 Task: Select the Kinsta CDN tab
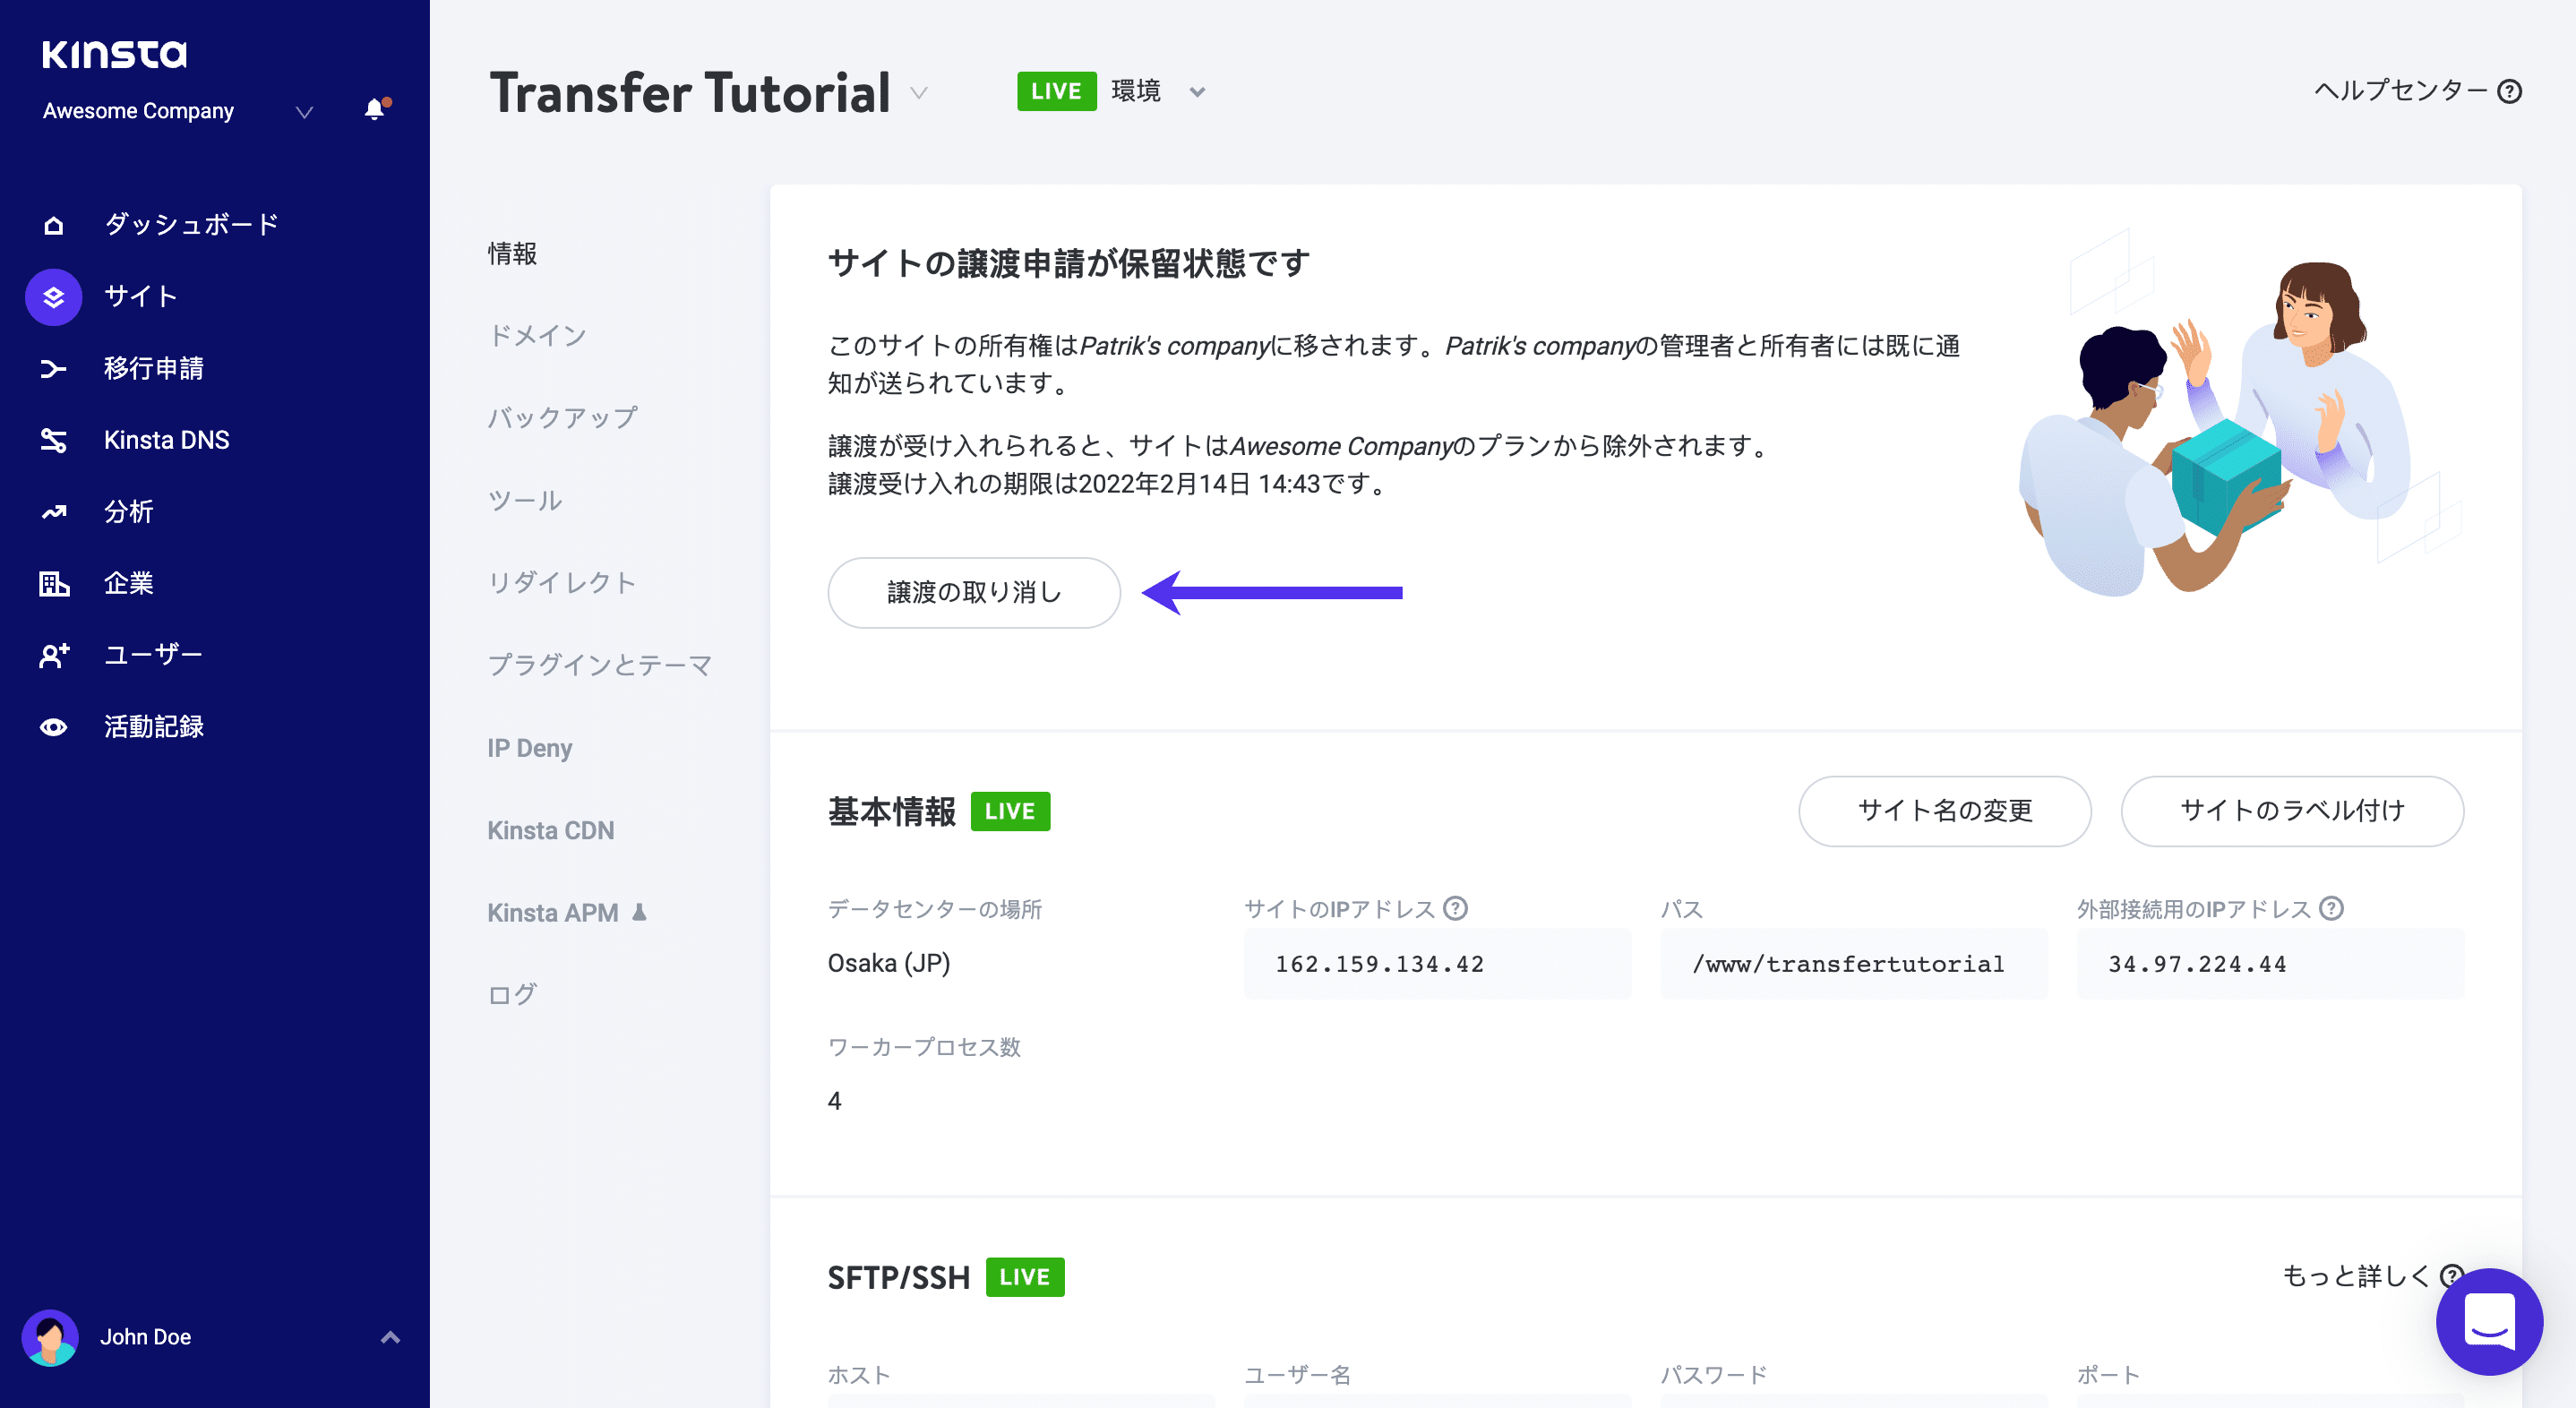click(x=551, y=830)
